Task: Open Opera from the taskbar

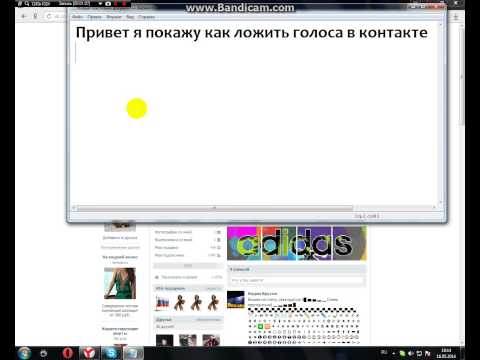Action: coord(68,353)
